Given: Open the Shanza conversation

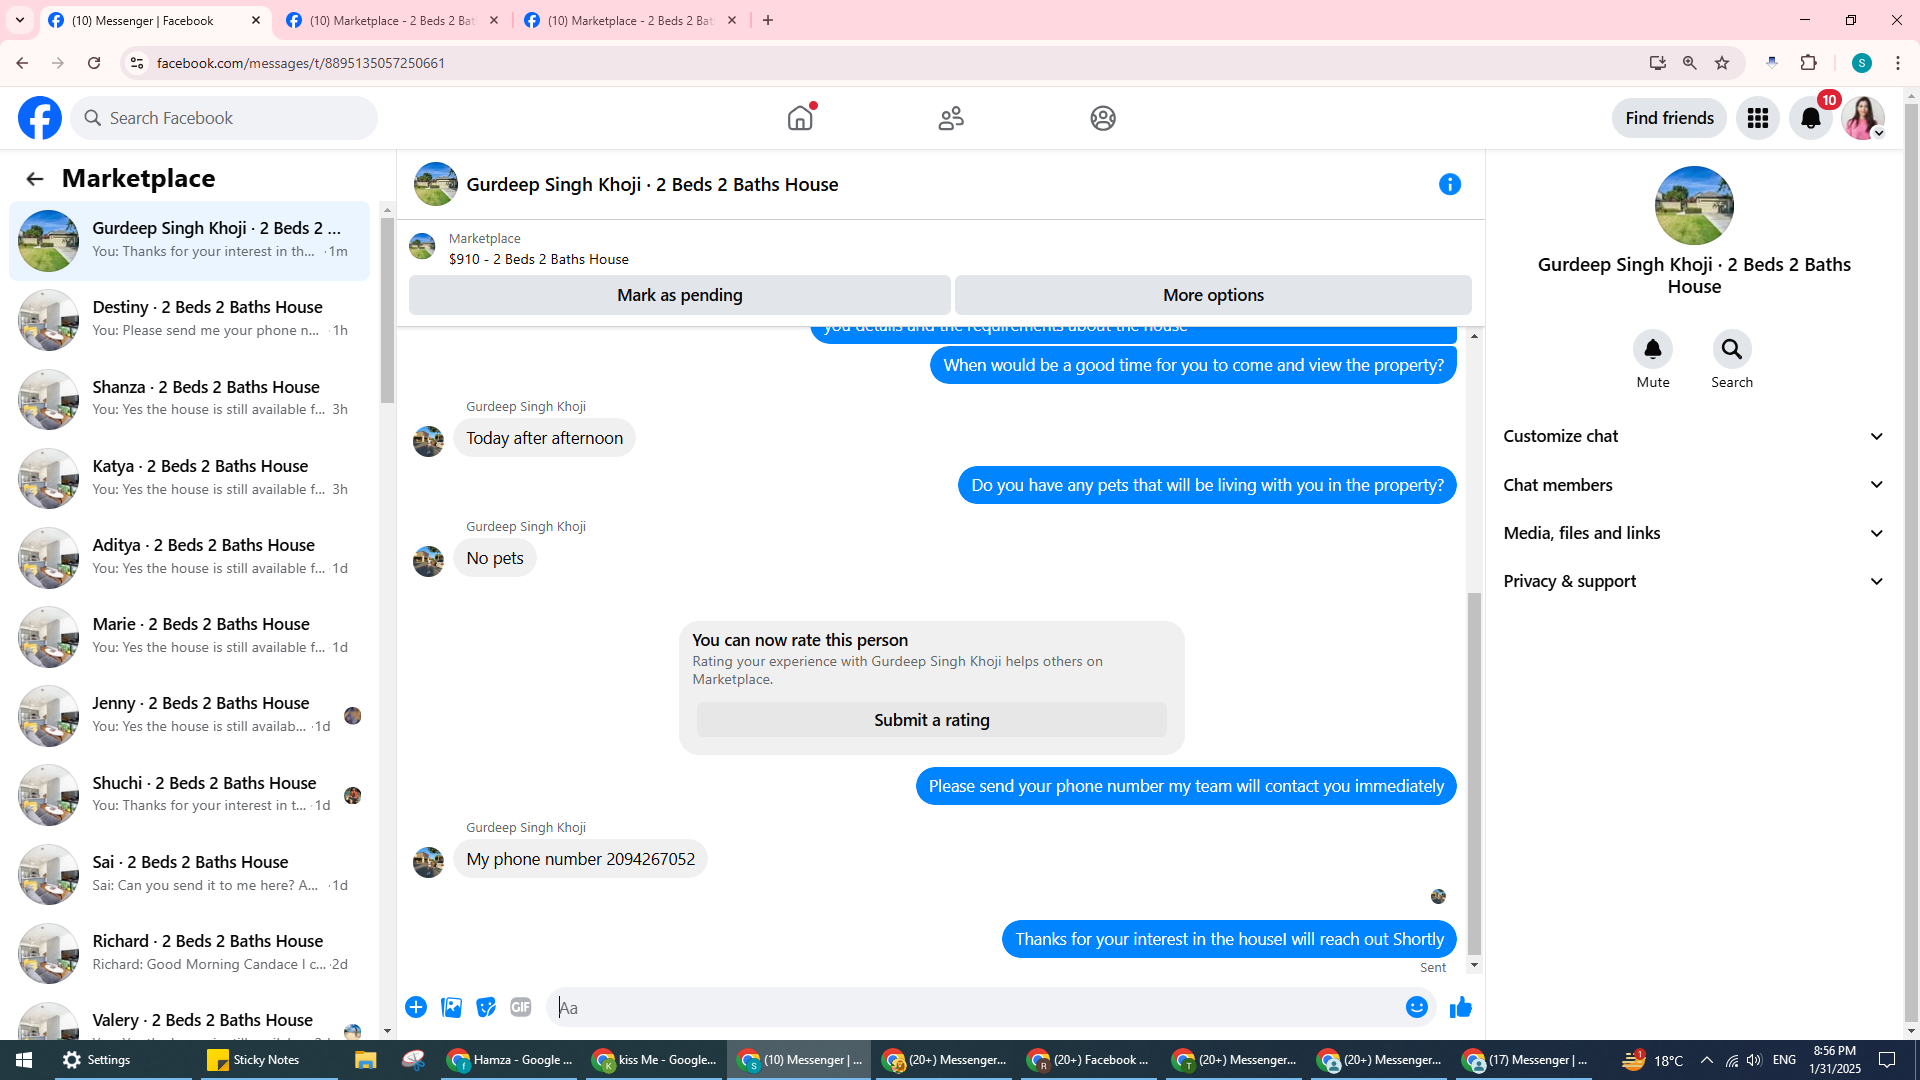Looking at the screenshot, I should point(190,399).
